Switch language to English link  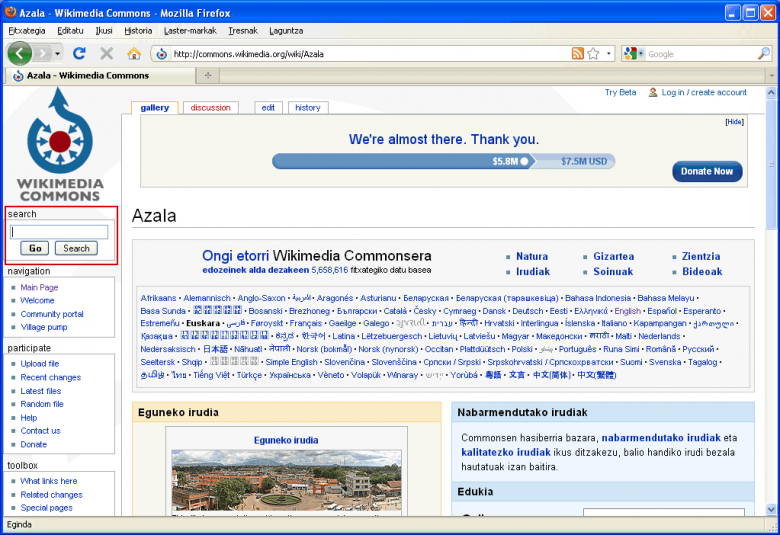pos(627,311)
